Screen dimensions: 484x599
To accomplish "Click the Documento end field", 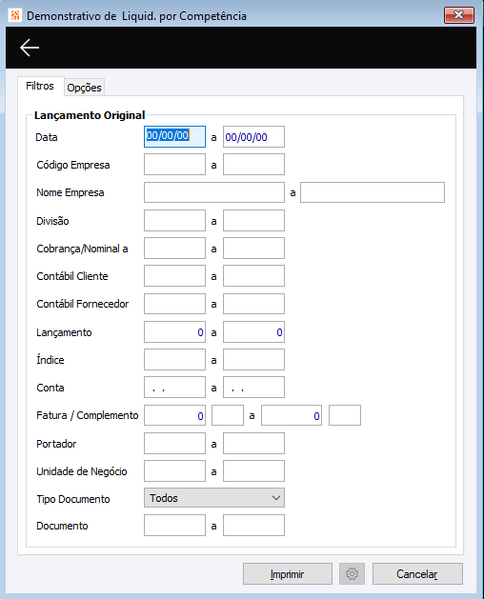I will (254, 525).
